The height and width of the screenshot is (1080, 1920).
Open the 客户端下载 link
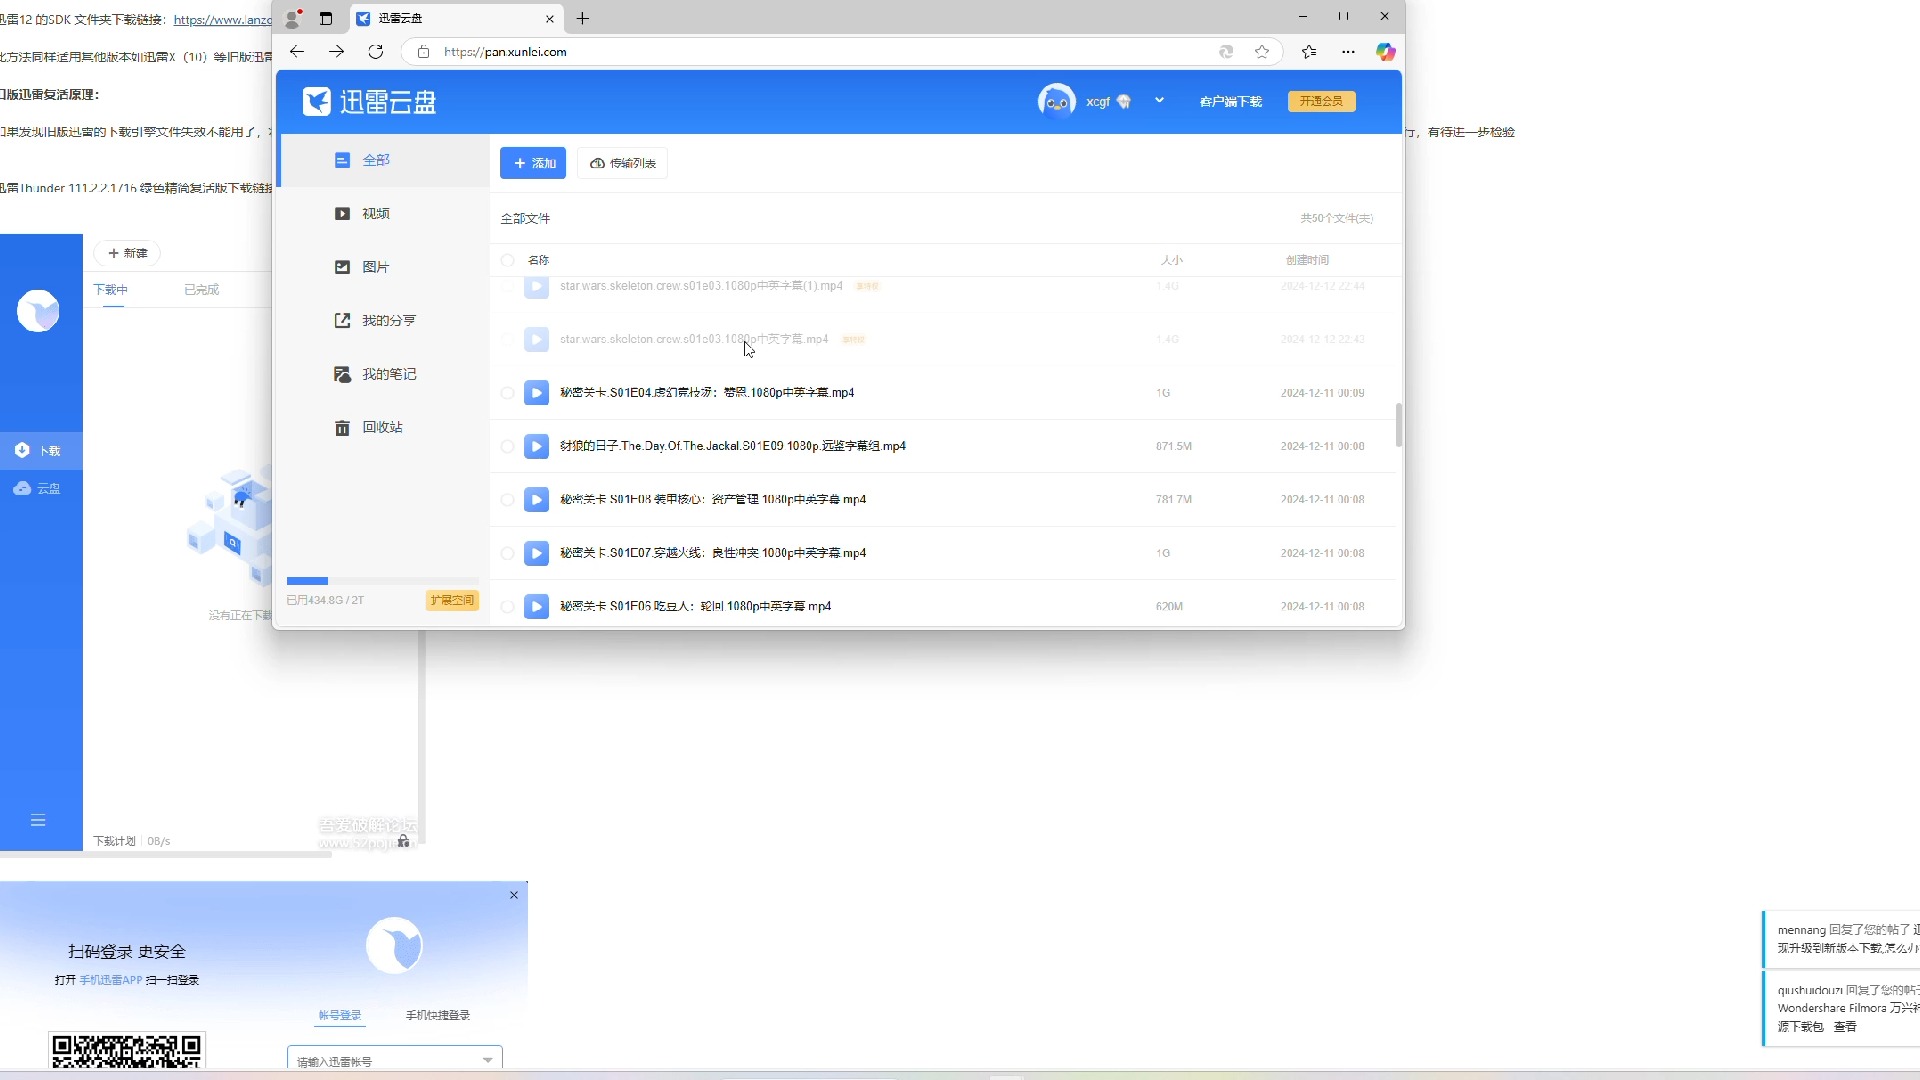(1231, 102)
